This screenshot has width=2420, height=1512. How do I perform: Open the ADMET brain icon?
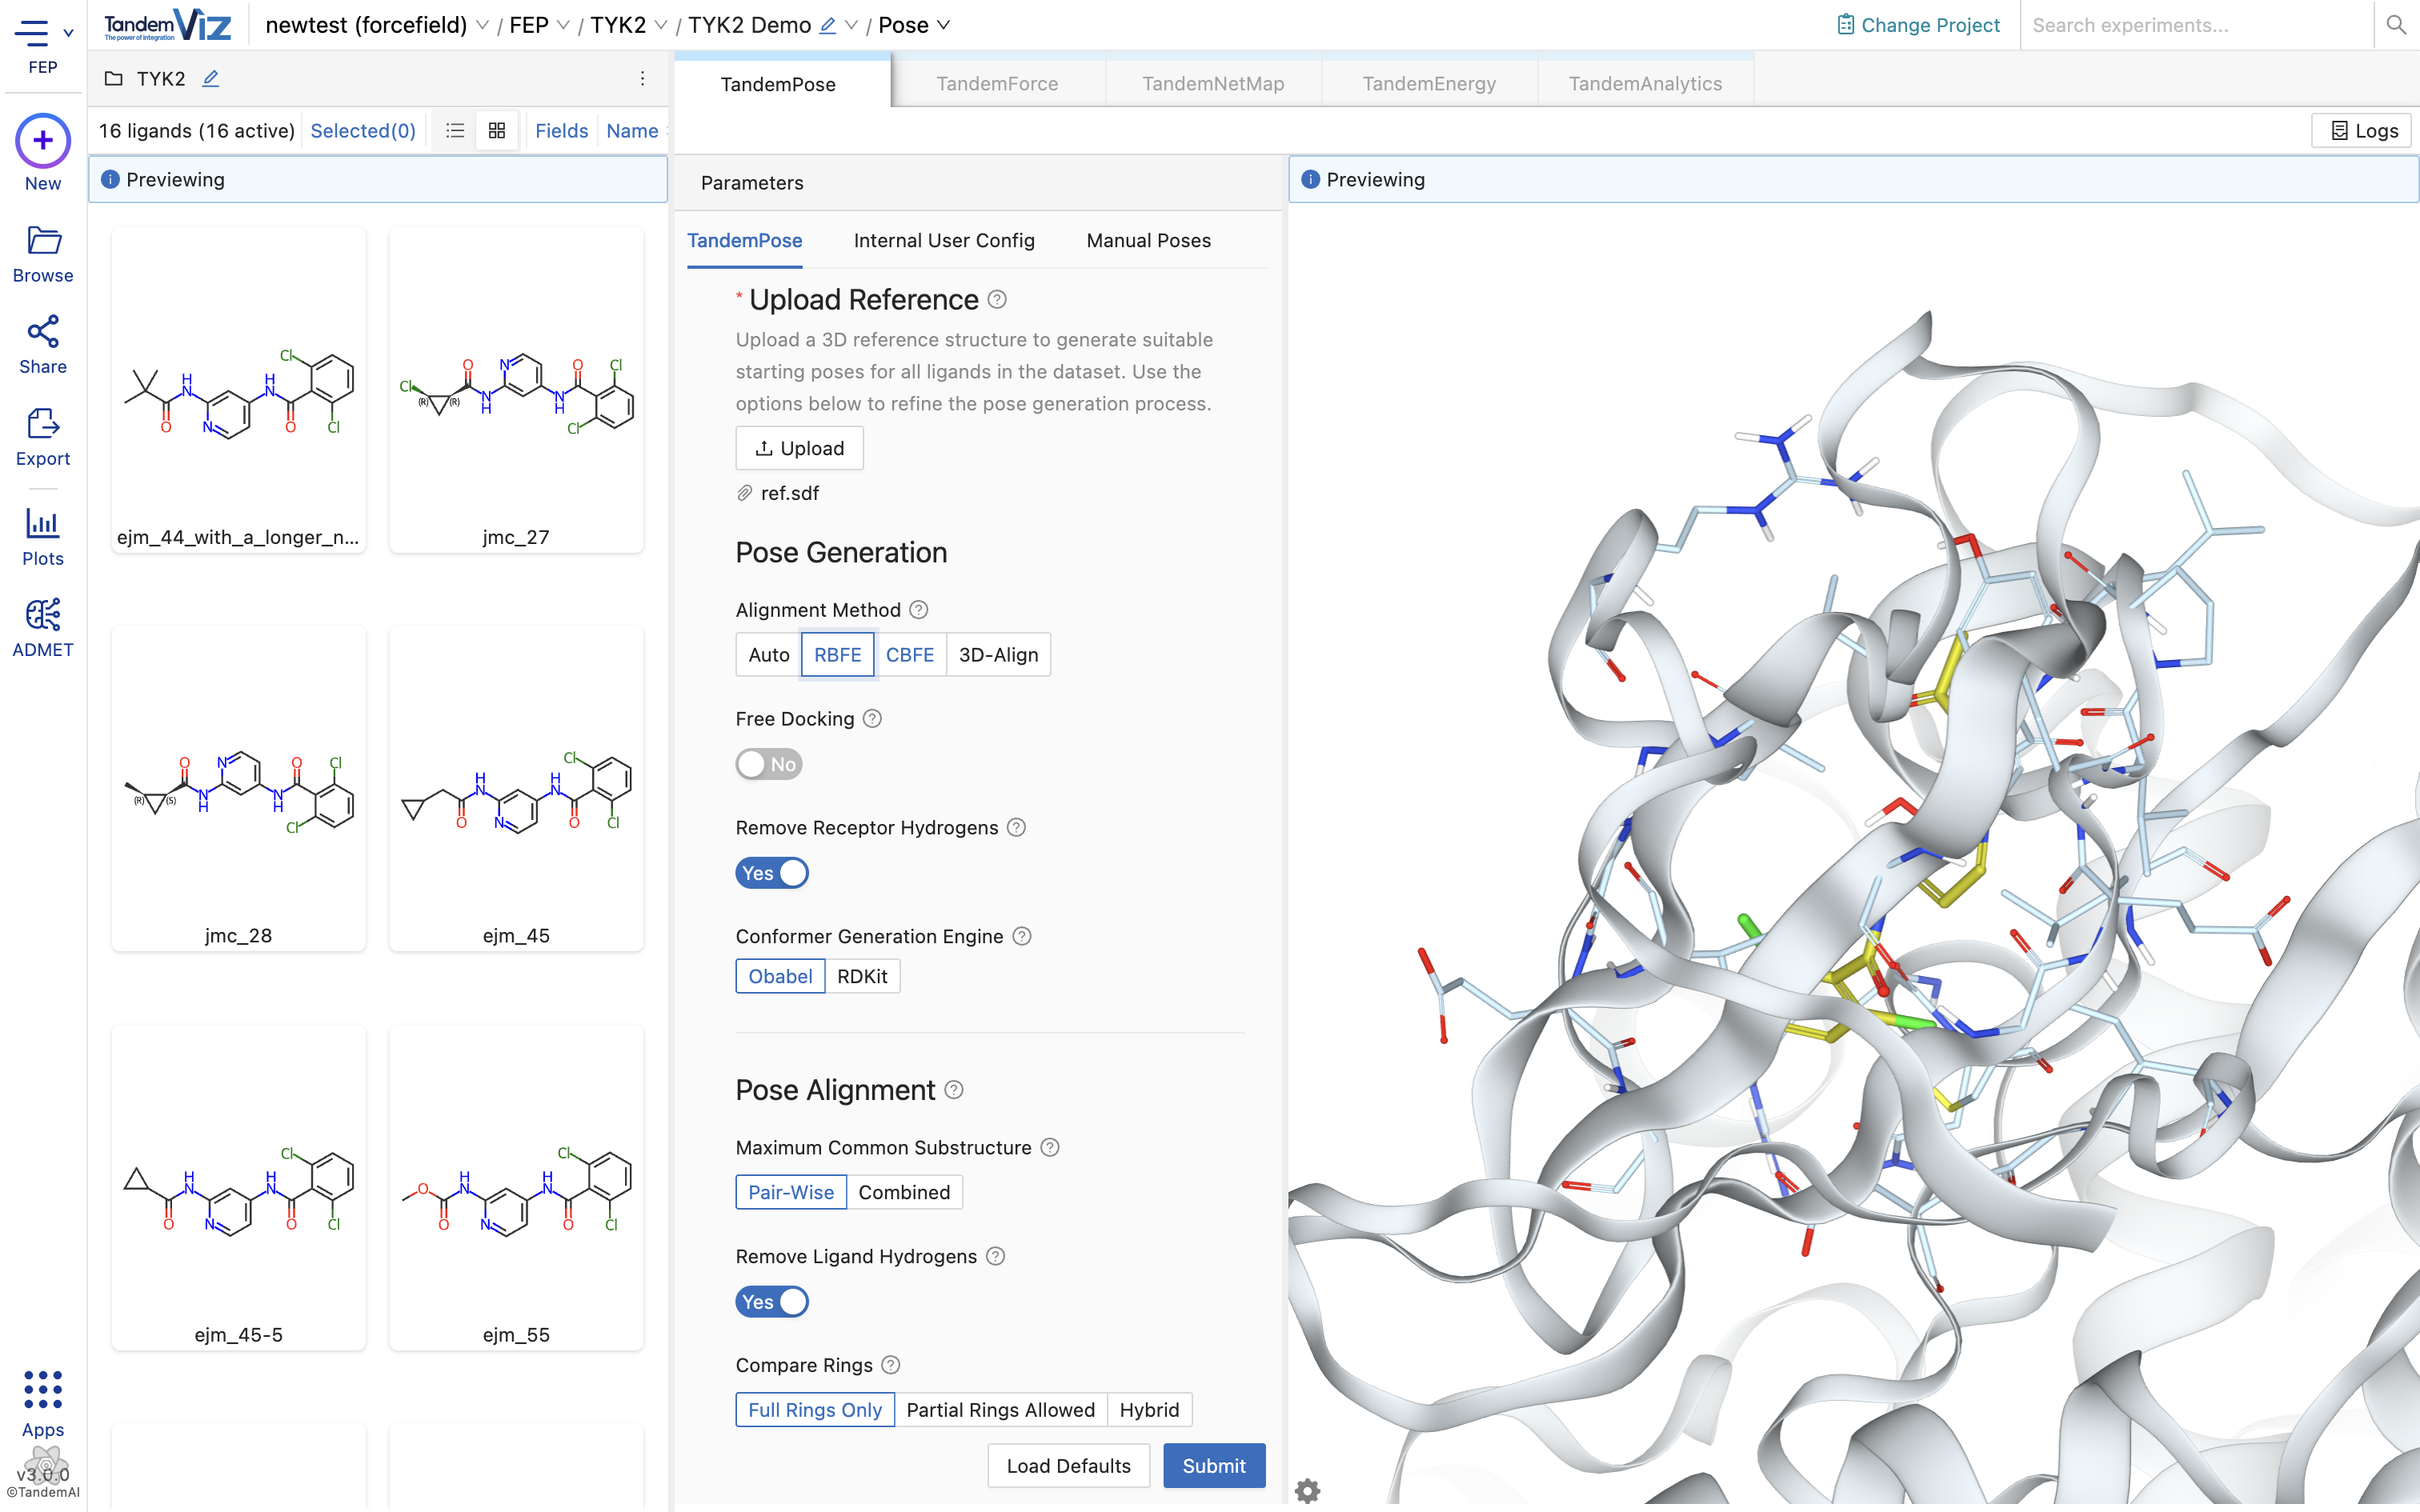(43, 615)
